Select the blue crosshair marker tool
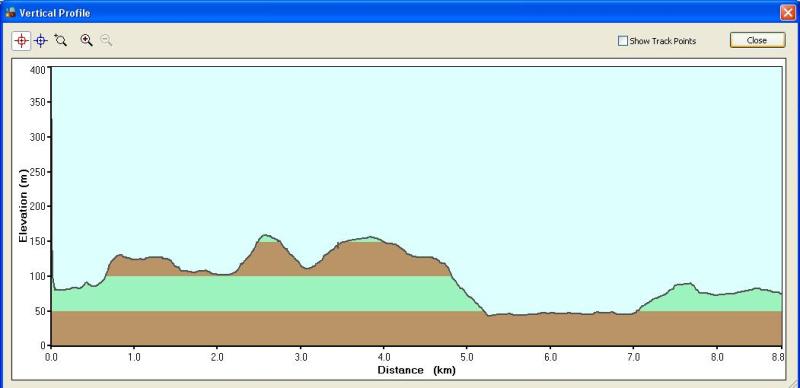The height and width of the screenshot is (388, 800). click(41, 41)
